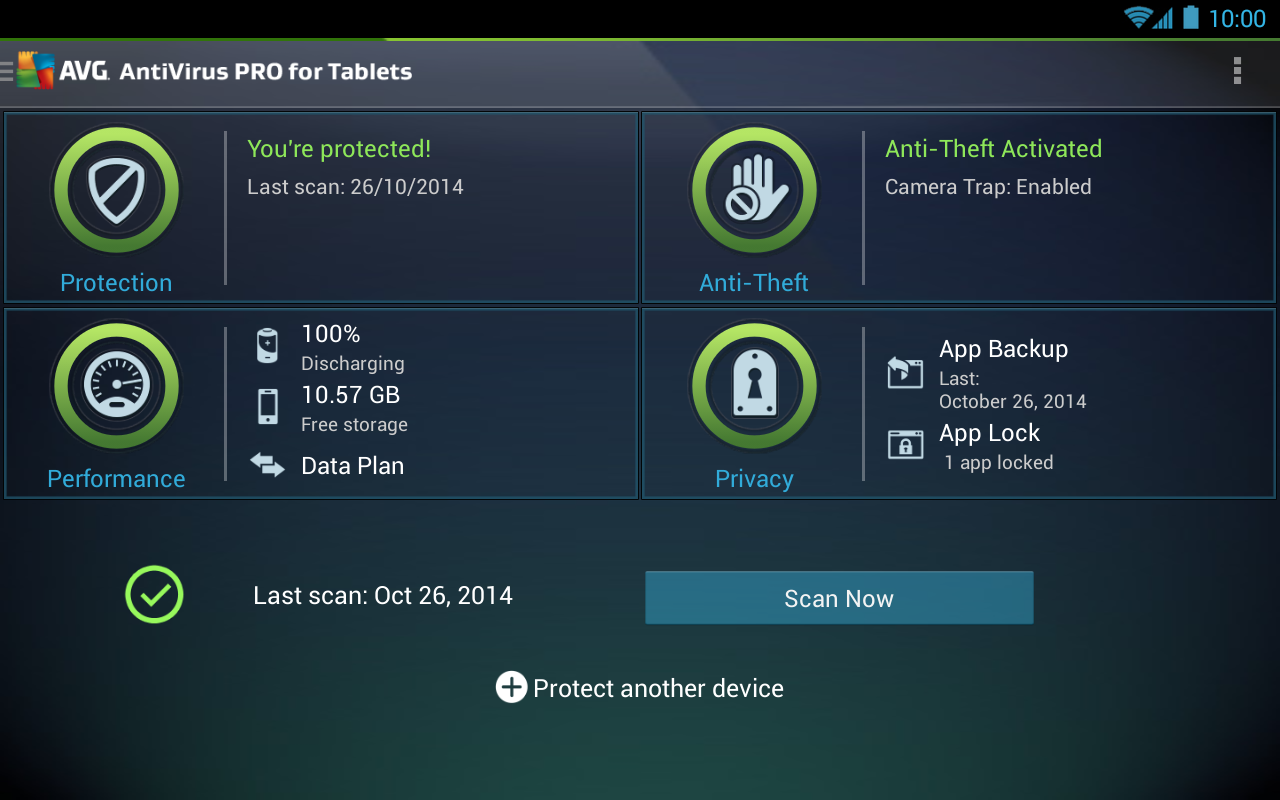Click the green scan status checkmark

(x=154, y=595)
